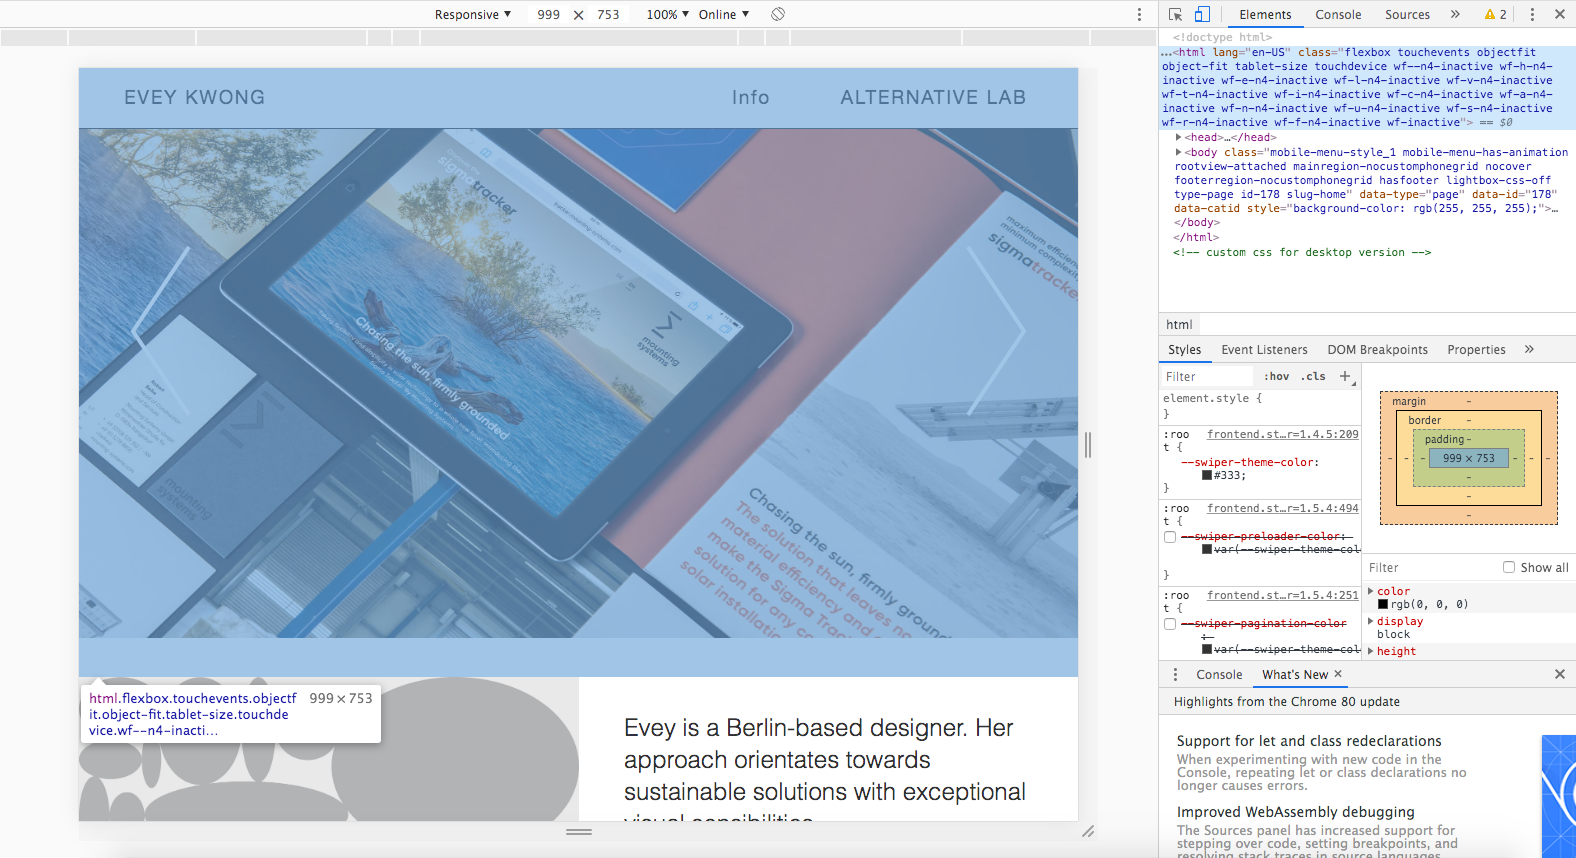The image size is (1576, 858).
Task: Open DevTools customize three-dot menu
Action: tap(1532, 14)
